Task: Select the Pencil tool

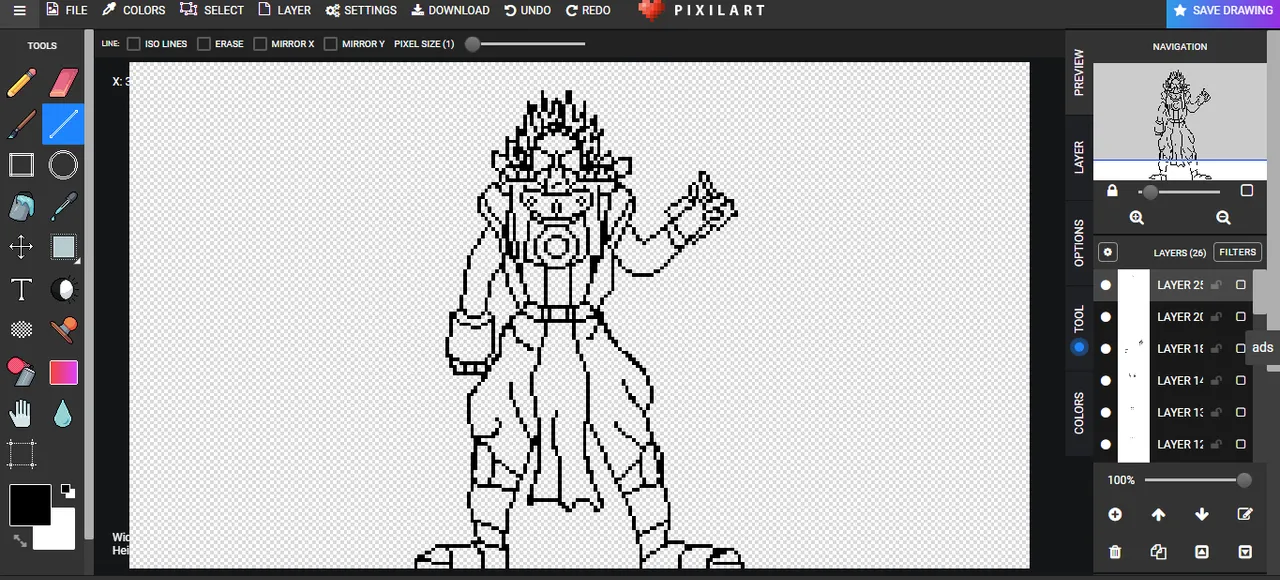Action: [x=21, y=83]
